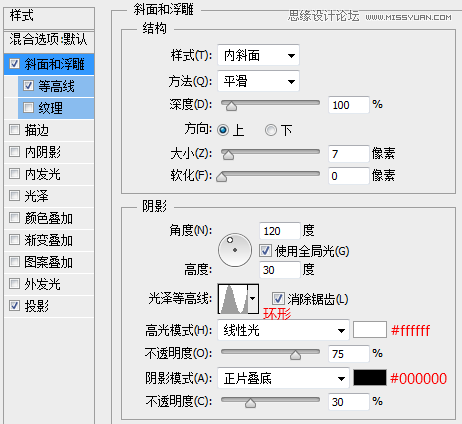This screenshot has width=462, height=424.
Task: Select the 上 direction radio button
Action: (x=223, y=130)
